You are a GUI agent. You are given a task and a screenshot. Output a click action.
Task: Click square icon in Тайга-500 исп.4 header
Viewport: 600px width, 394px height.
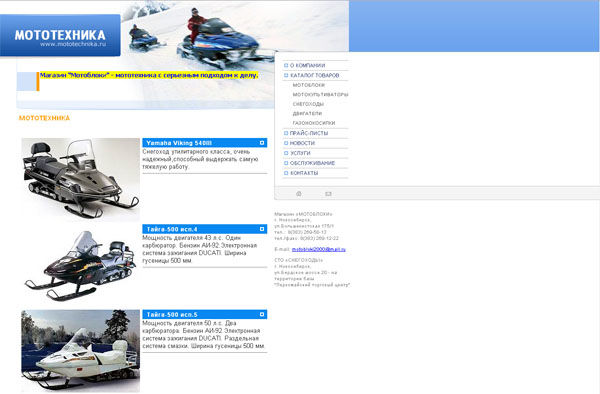[262, 229]
